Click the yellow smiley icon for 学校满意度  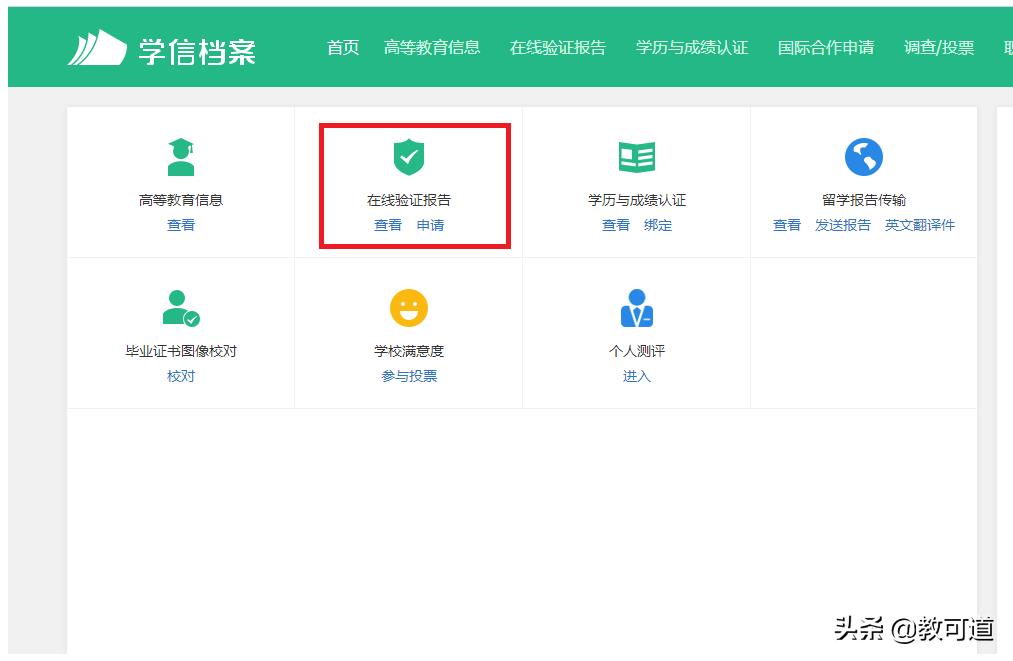coord(409,308)
